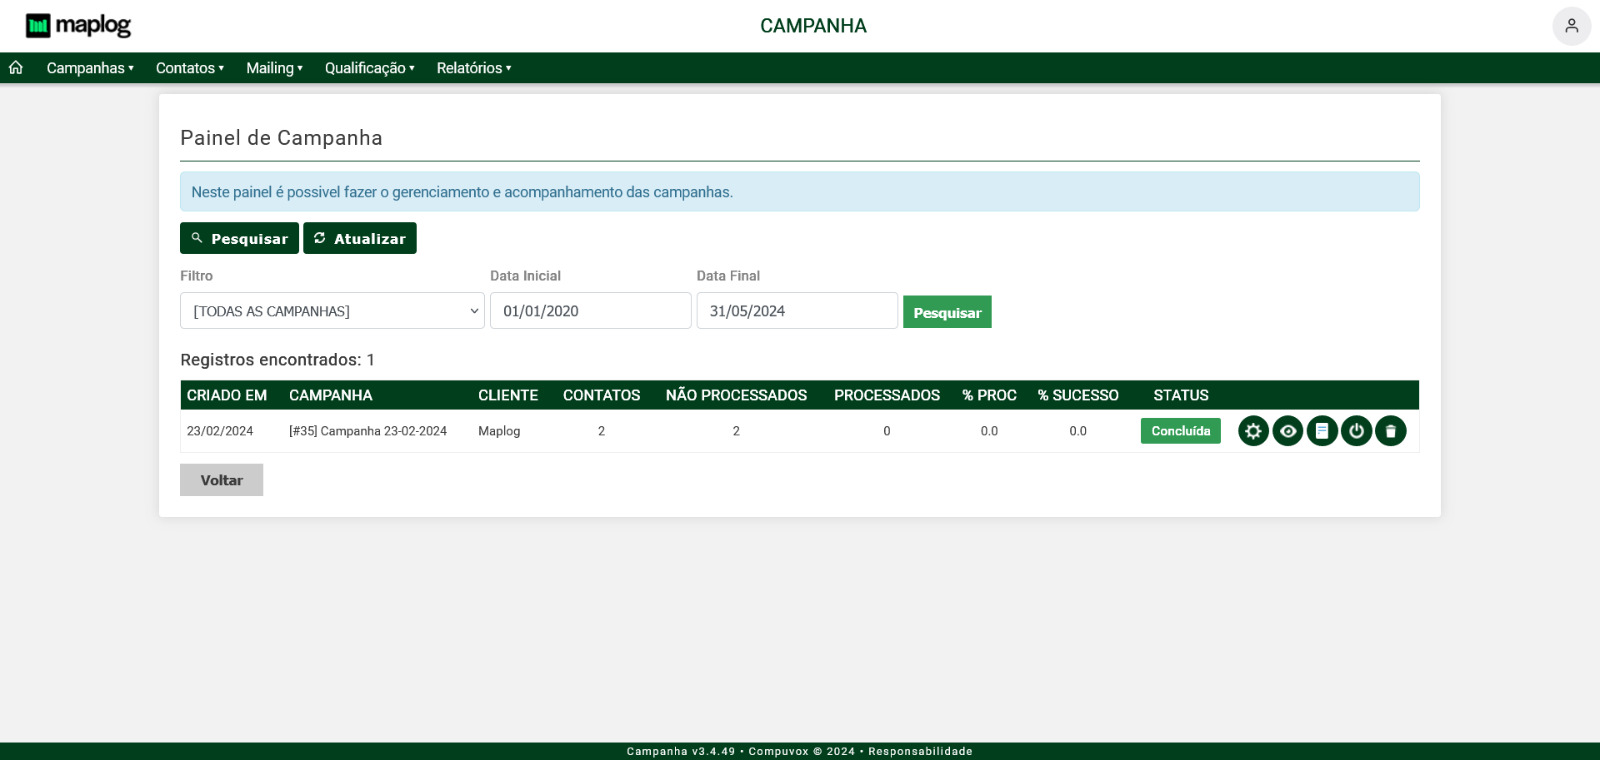
Task: Click the date cell 23/02/2024
Action: pyautogui.click(x=220, y=431)
